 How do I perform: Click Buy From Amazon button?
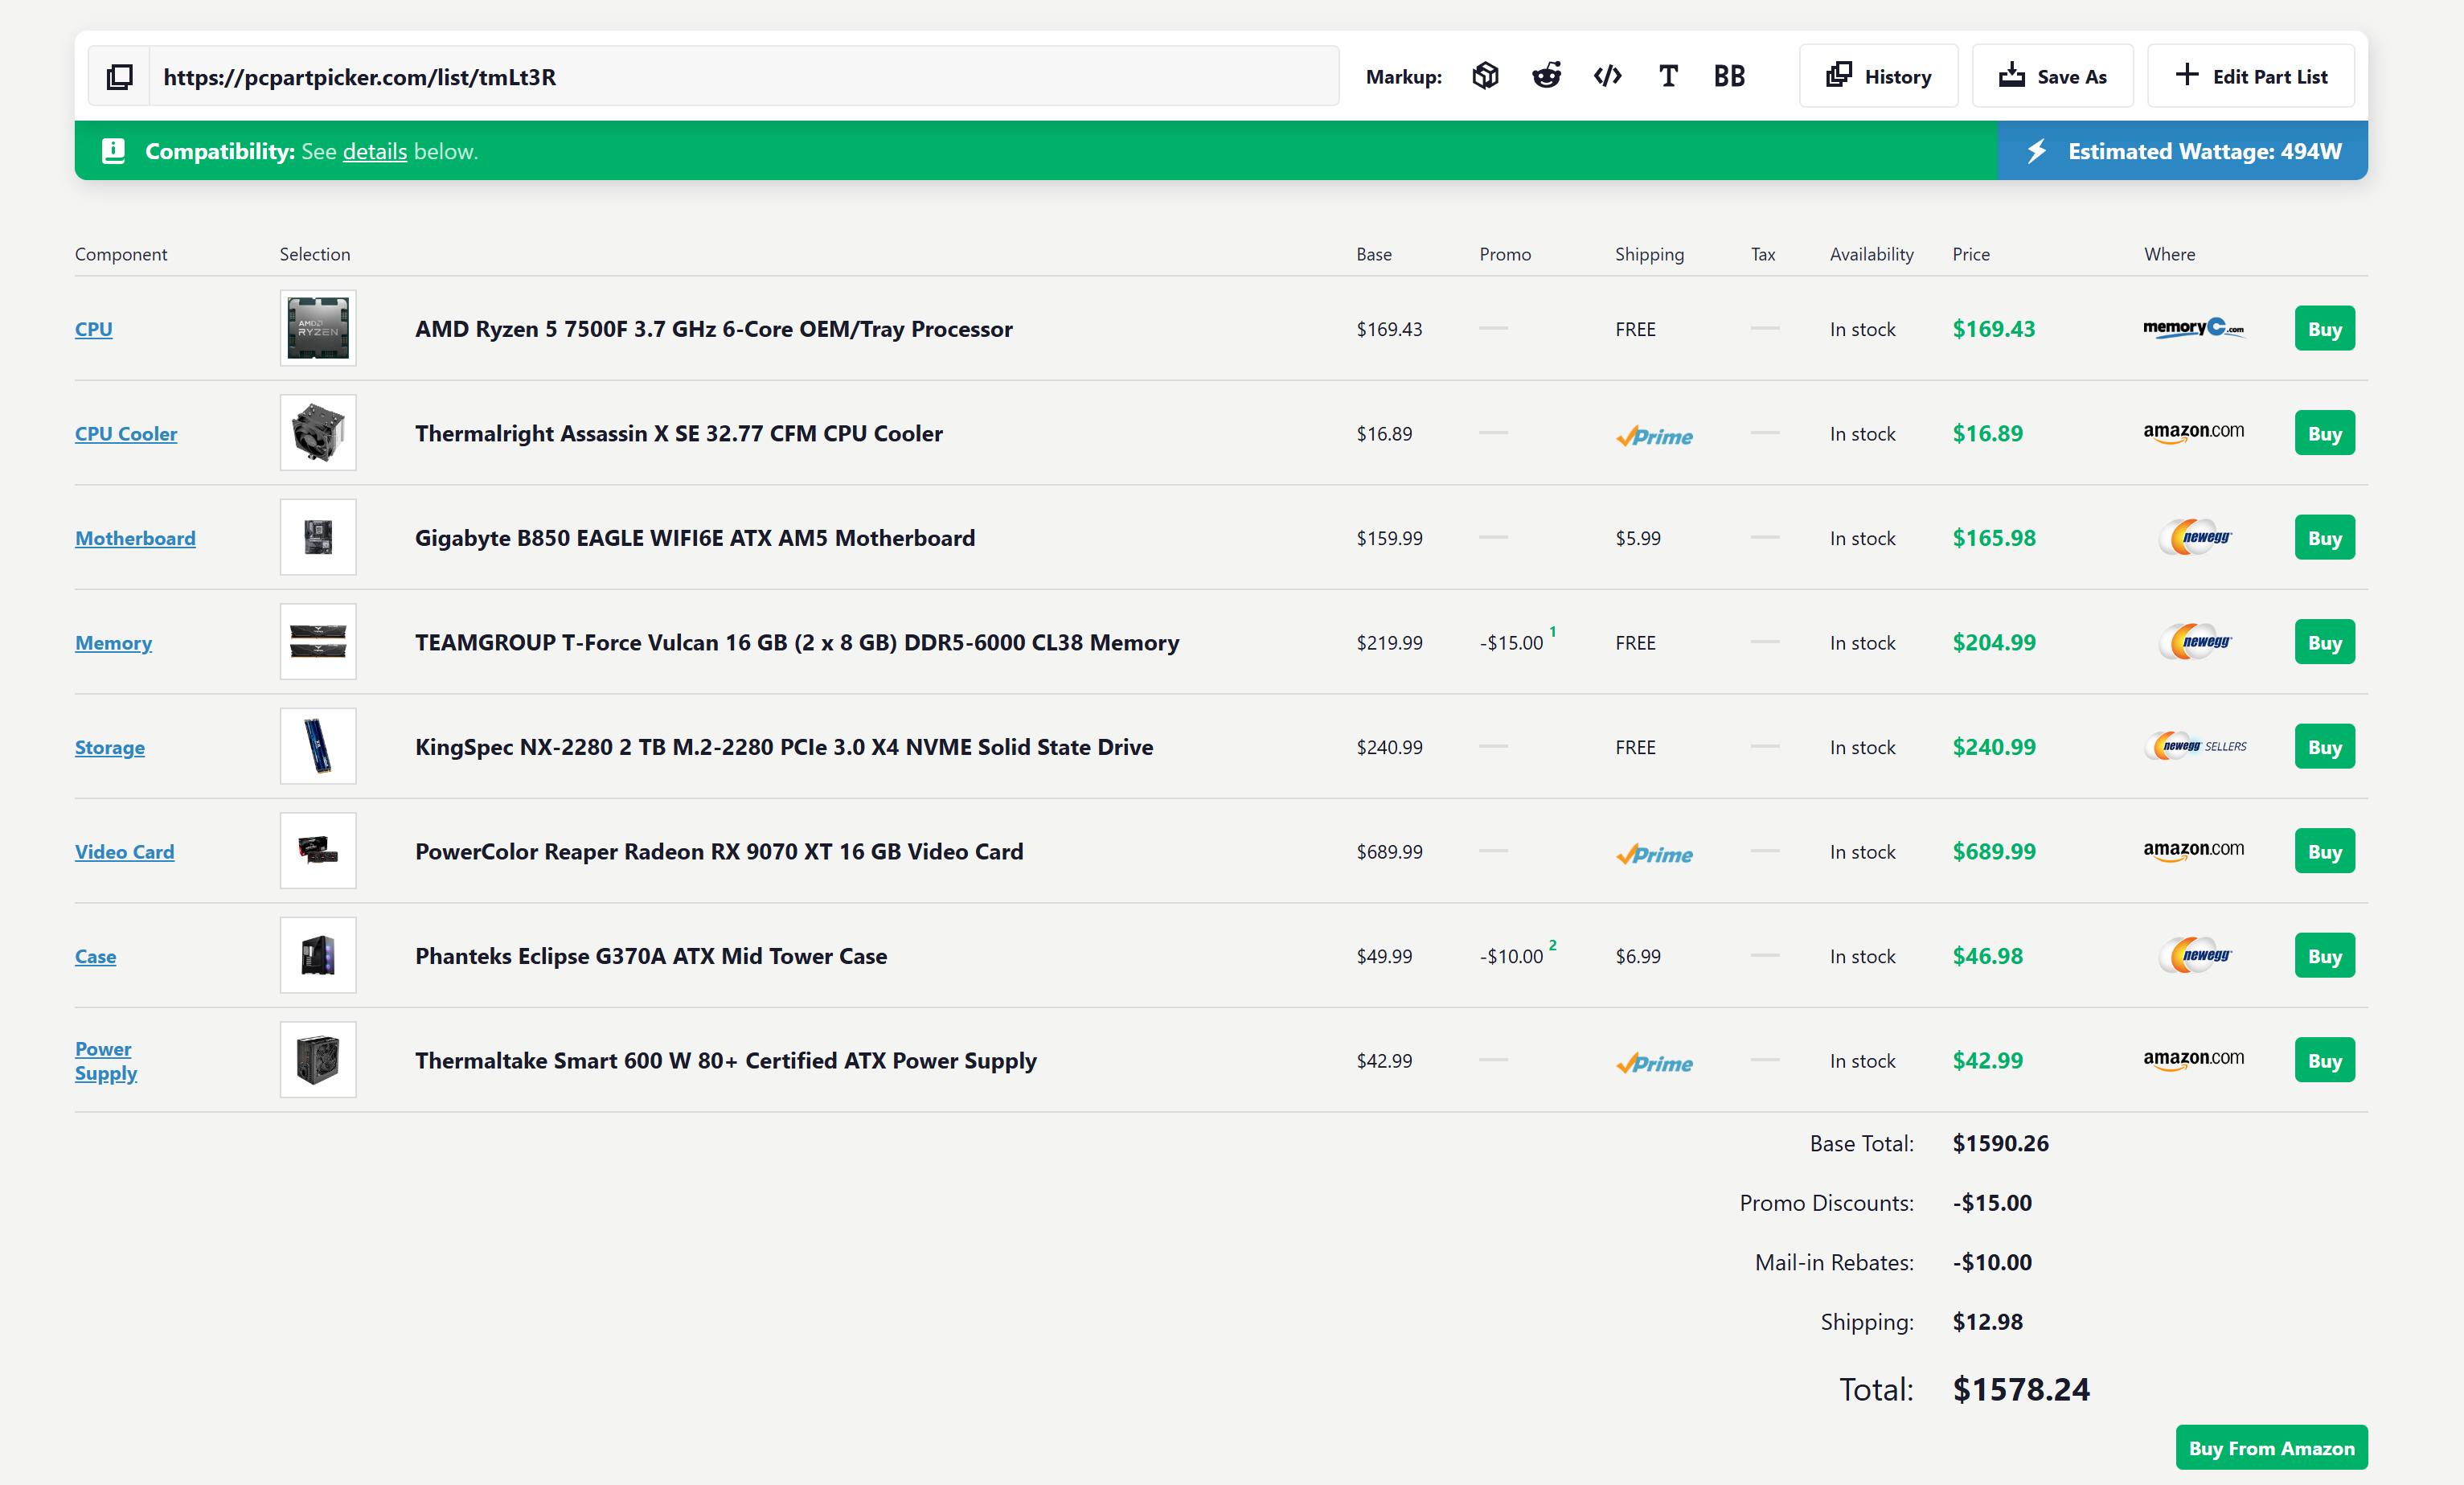[2271, 1447]
